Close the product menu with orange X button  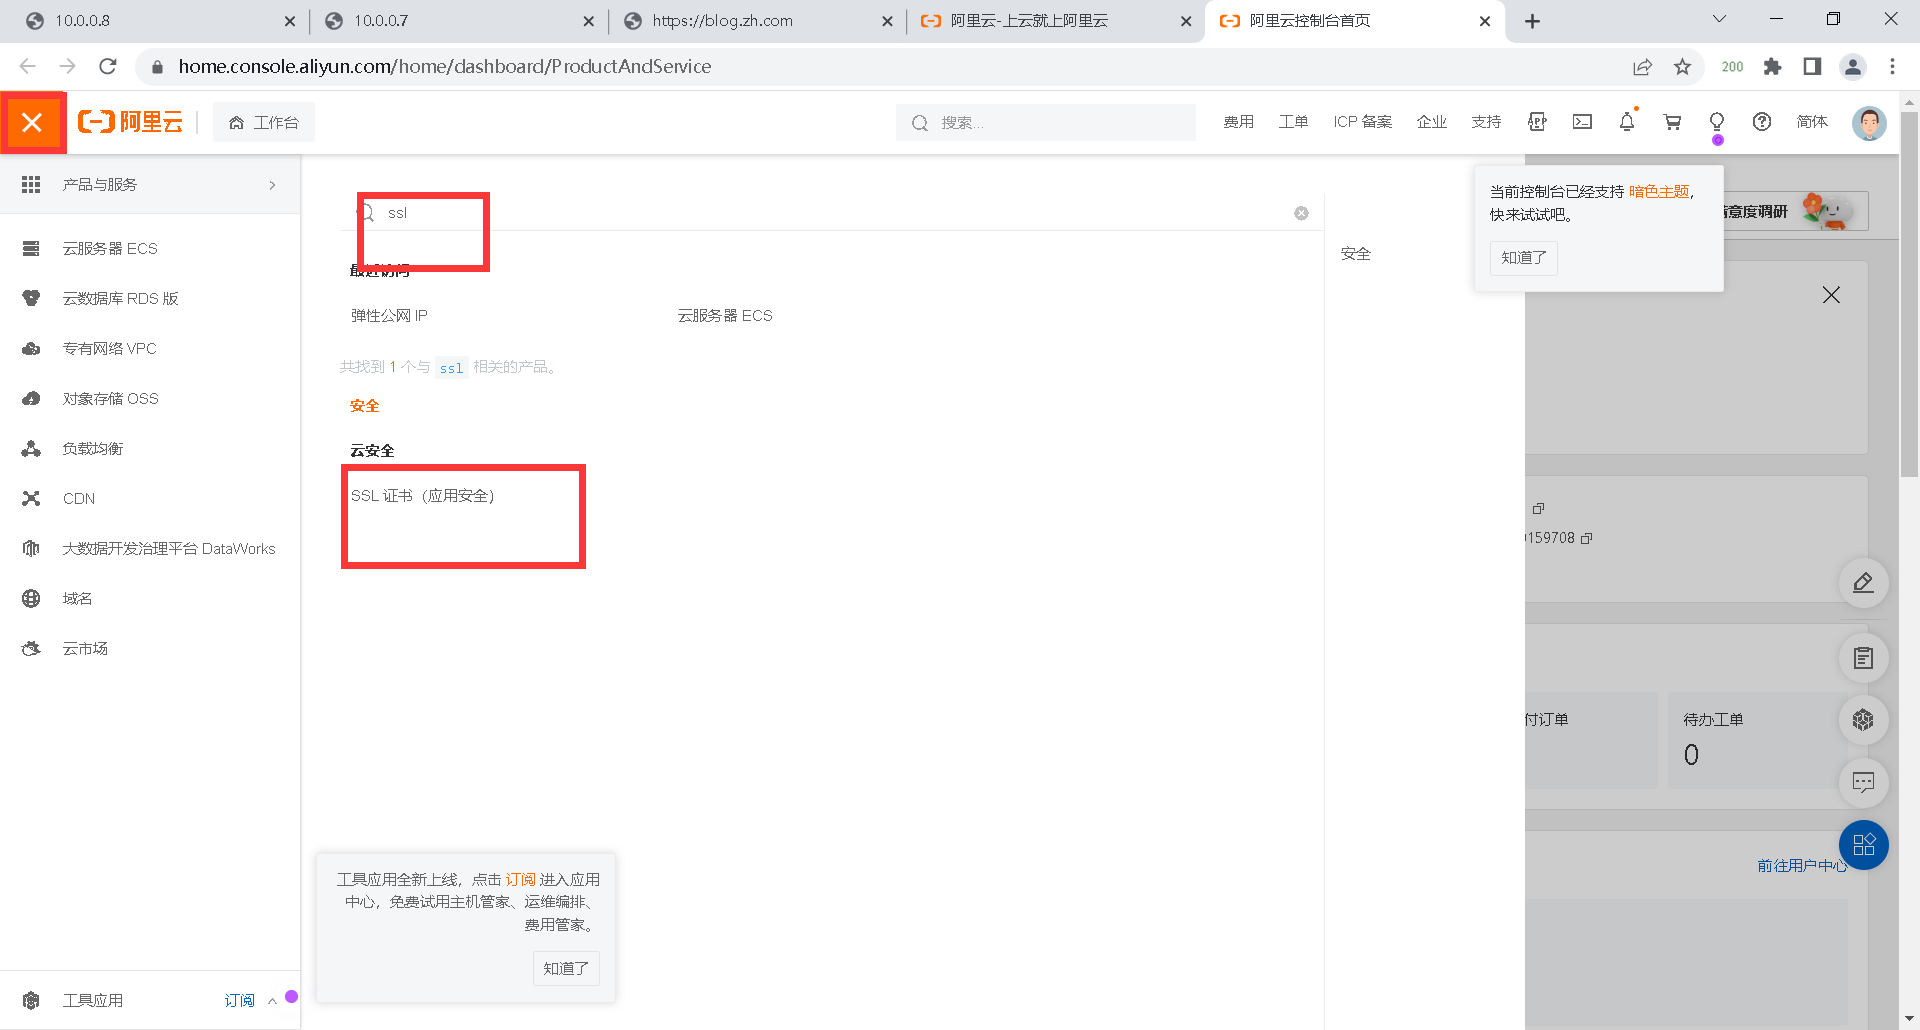coord(32,122)
